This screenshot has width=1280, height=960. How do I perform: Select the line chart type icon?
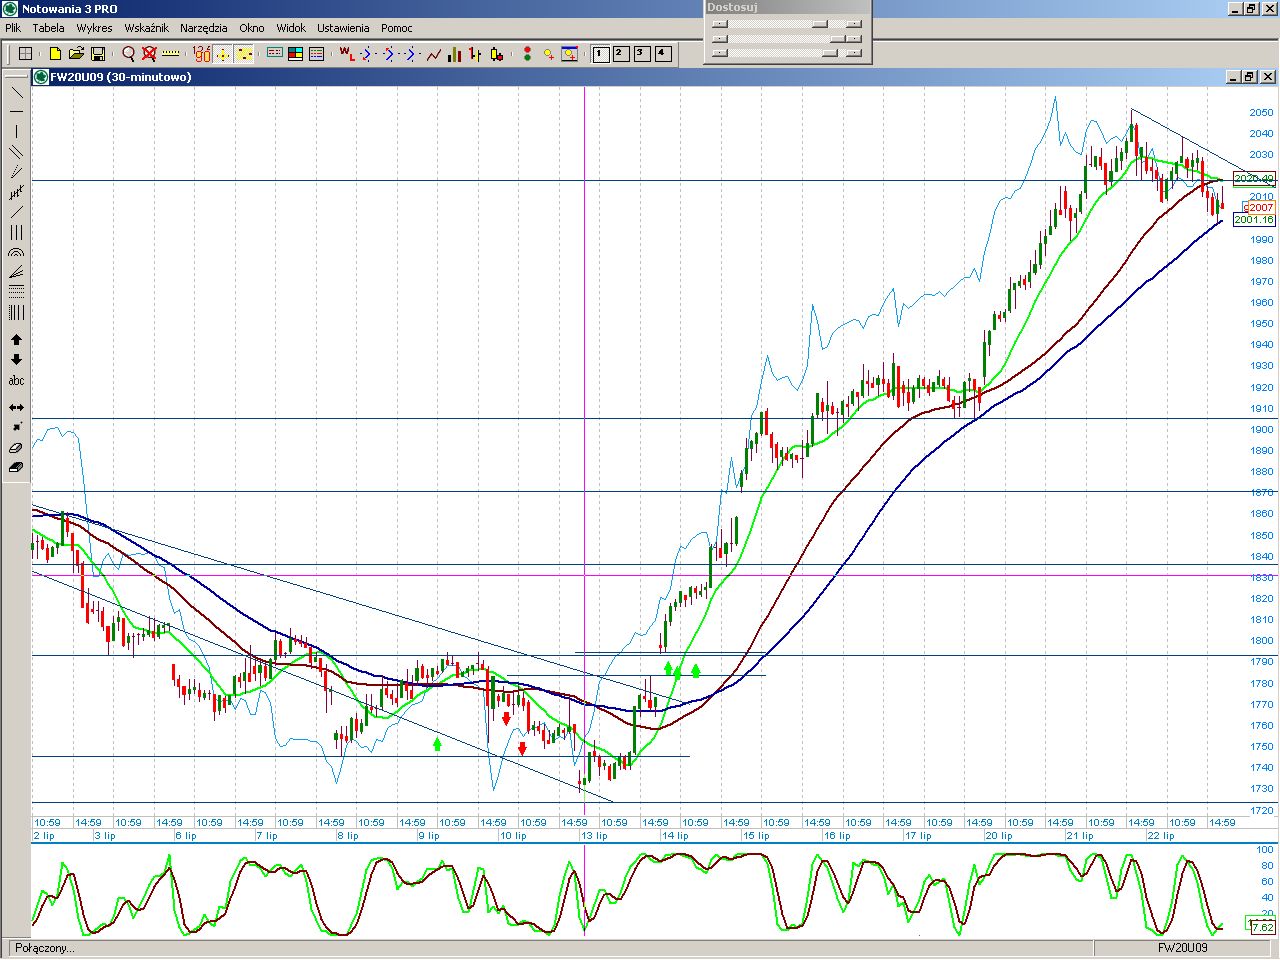coord(434,54)
